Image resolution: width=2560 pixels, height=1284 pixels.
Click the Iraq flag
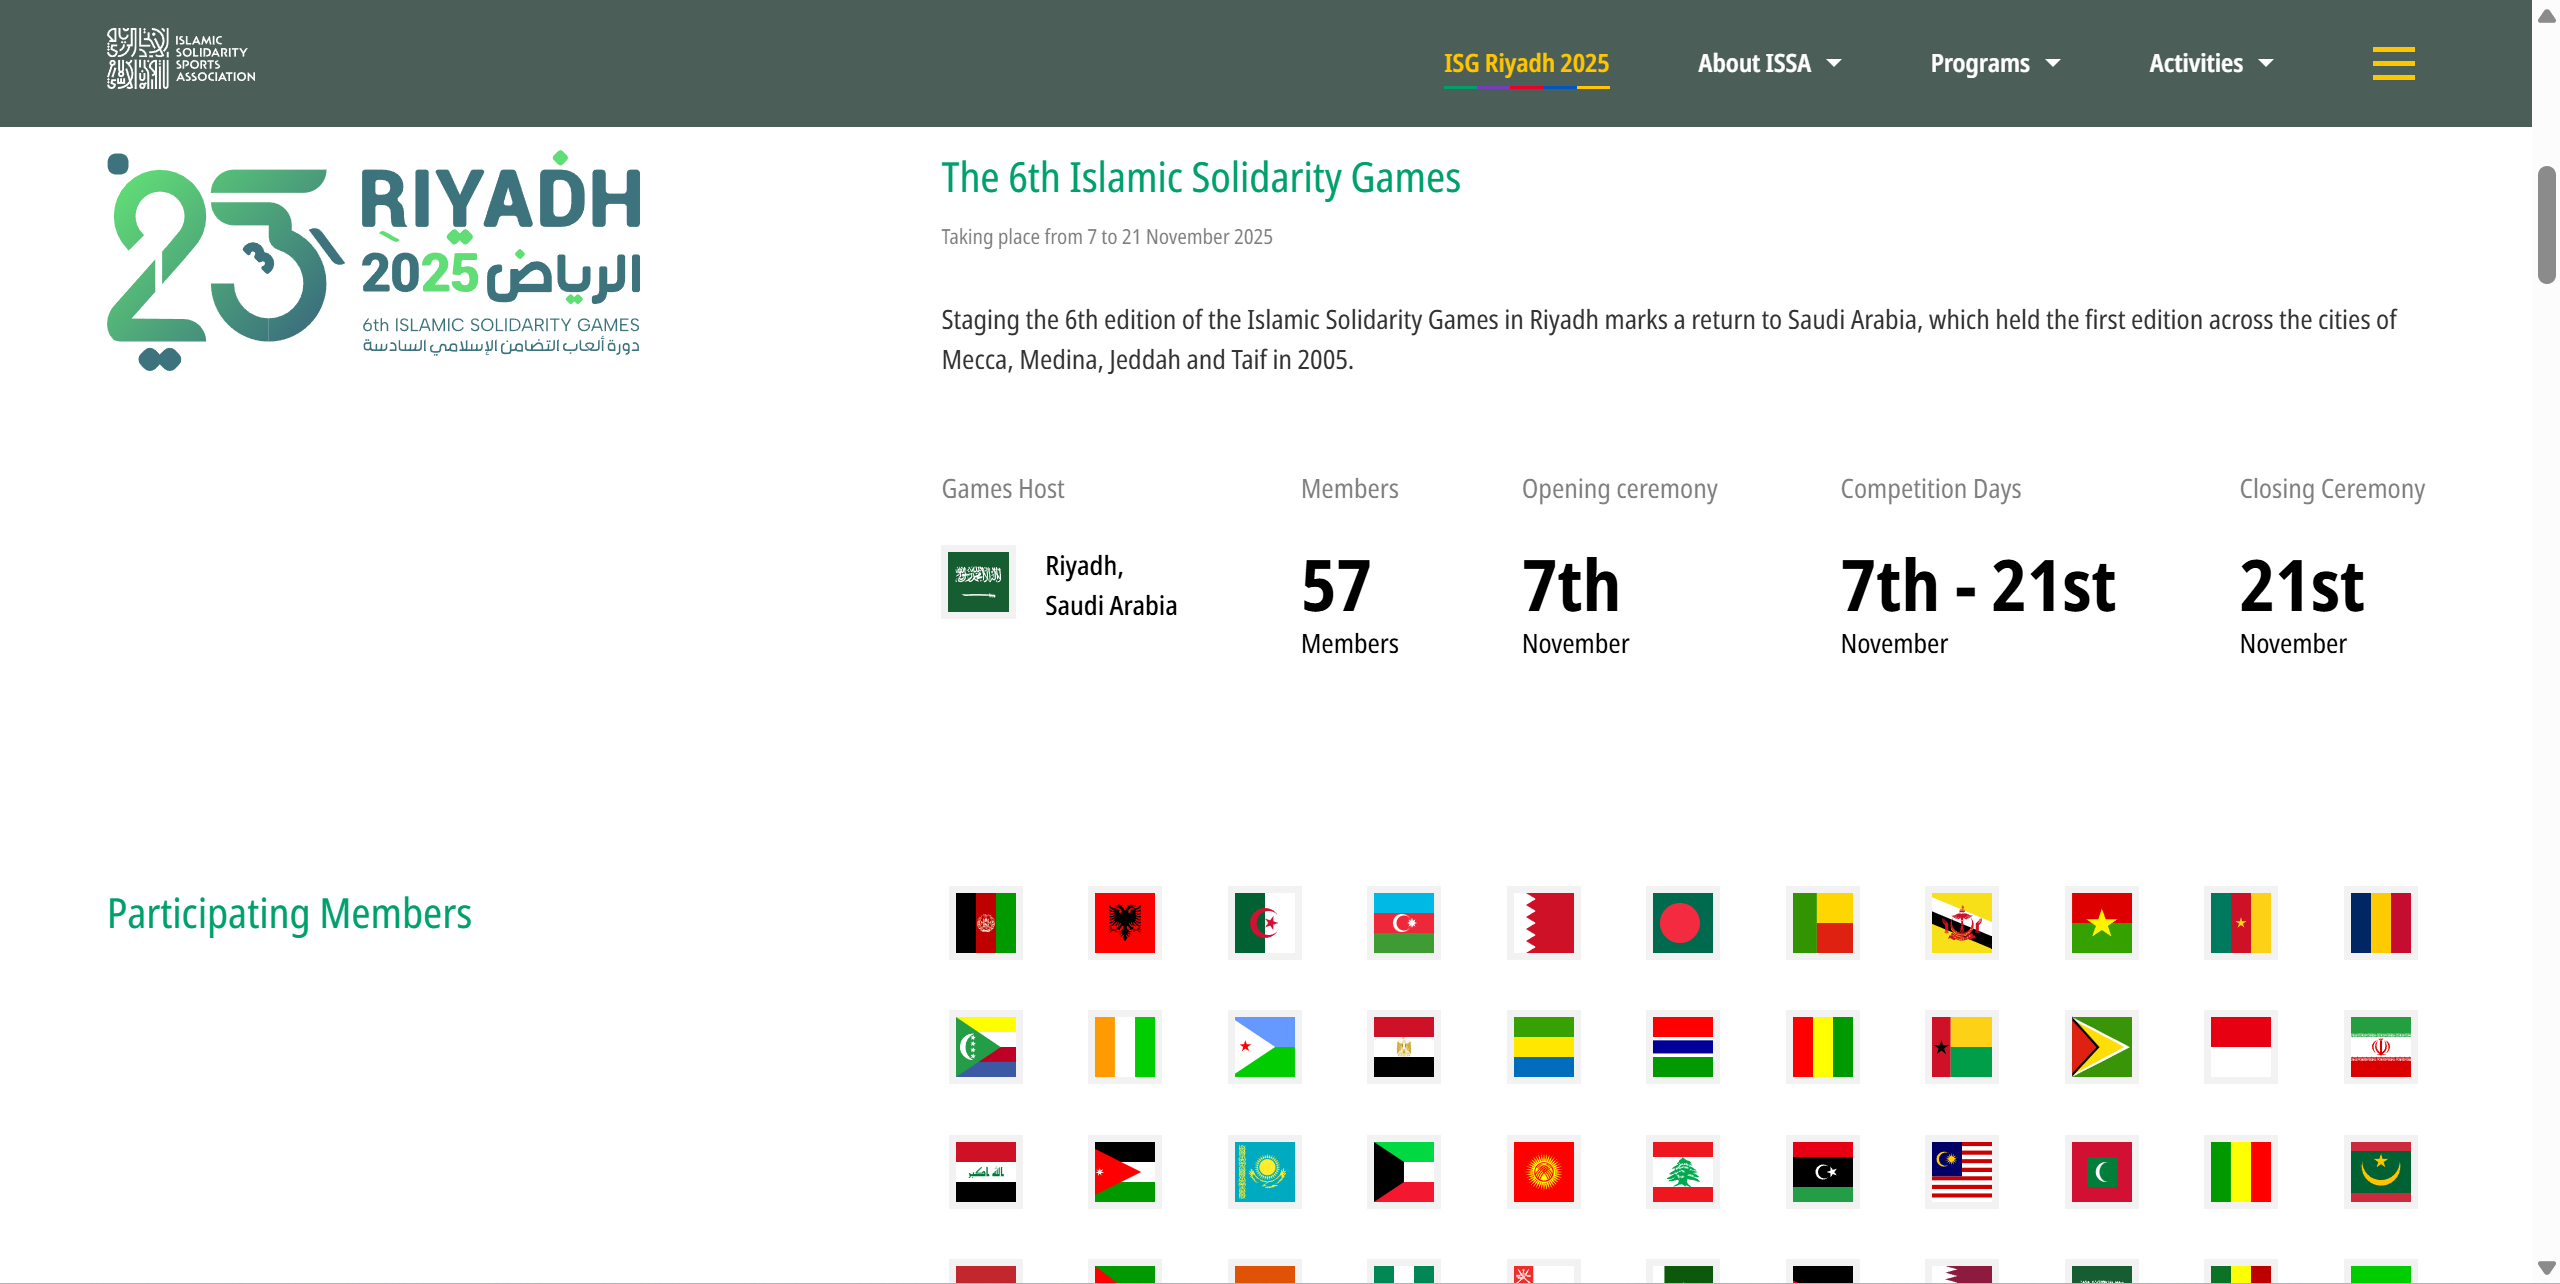[x=985, y=1171]
